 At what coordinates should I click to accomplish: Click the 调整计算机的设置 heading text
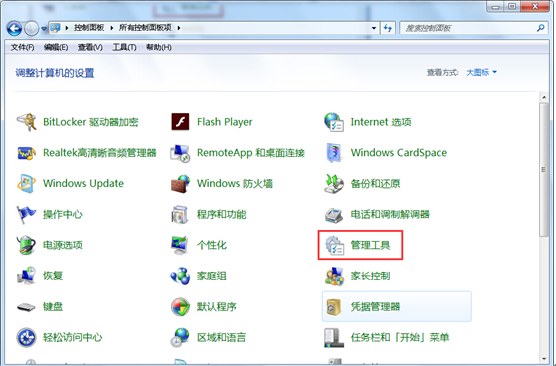(x=55, y=73)
